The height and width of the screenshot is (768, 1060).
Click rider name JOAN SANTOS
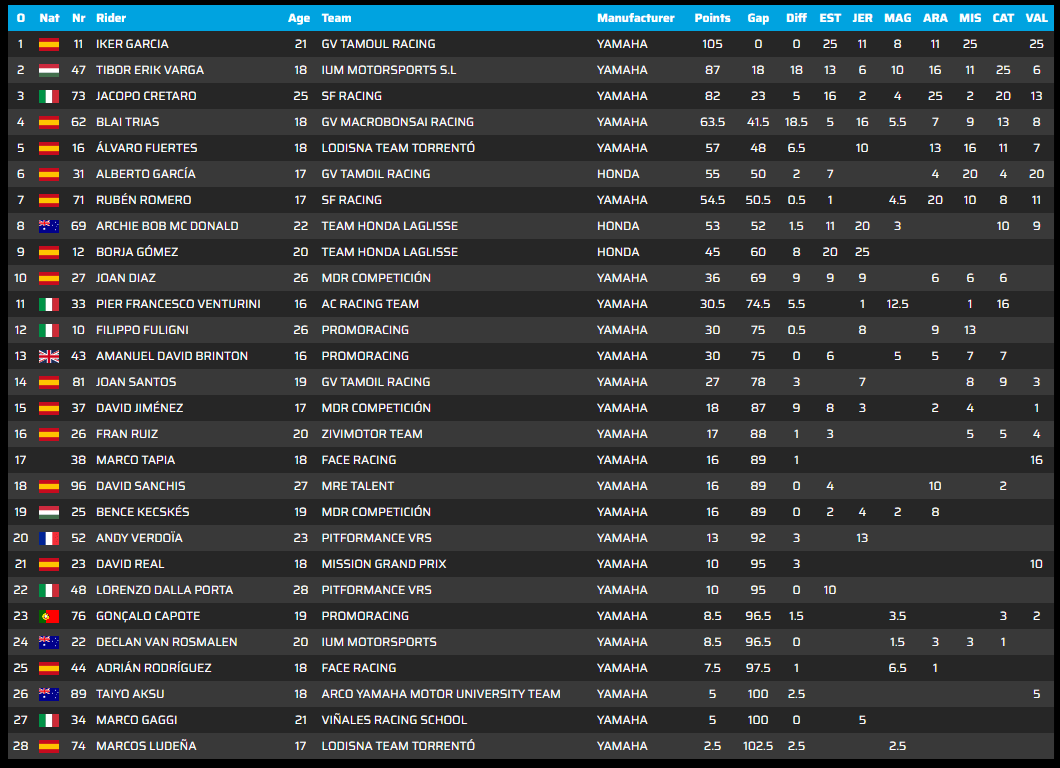[136, 383]
